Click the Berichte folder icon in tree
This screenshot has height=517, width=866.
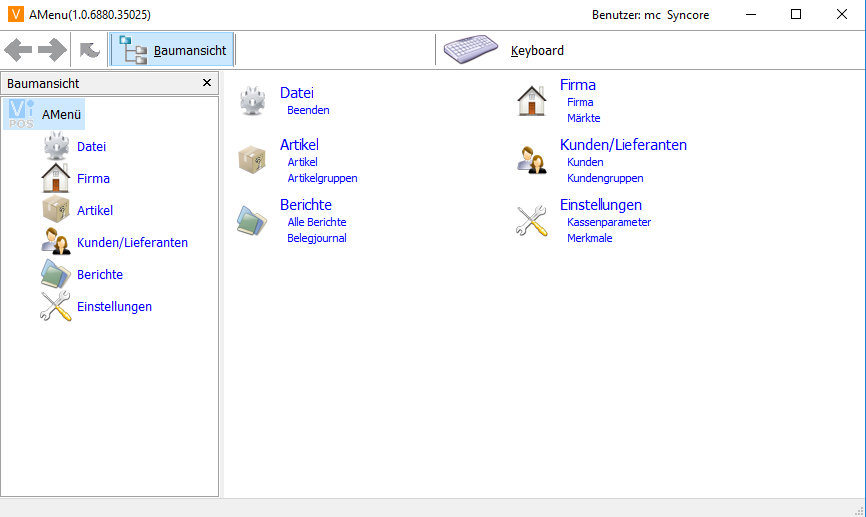[x=55, y=274]
